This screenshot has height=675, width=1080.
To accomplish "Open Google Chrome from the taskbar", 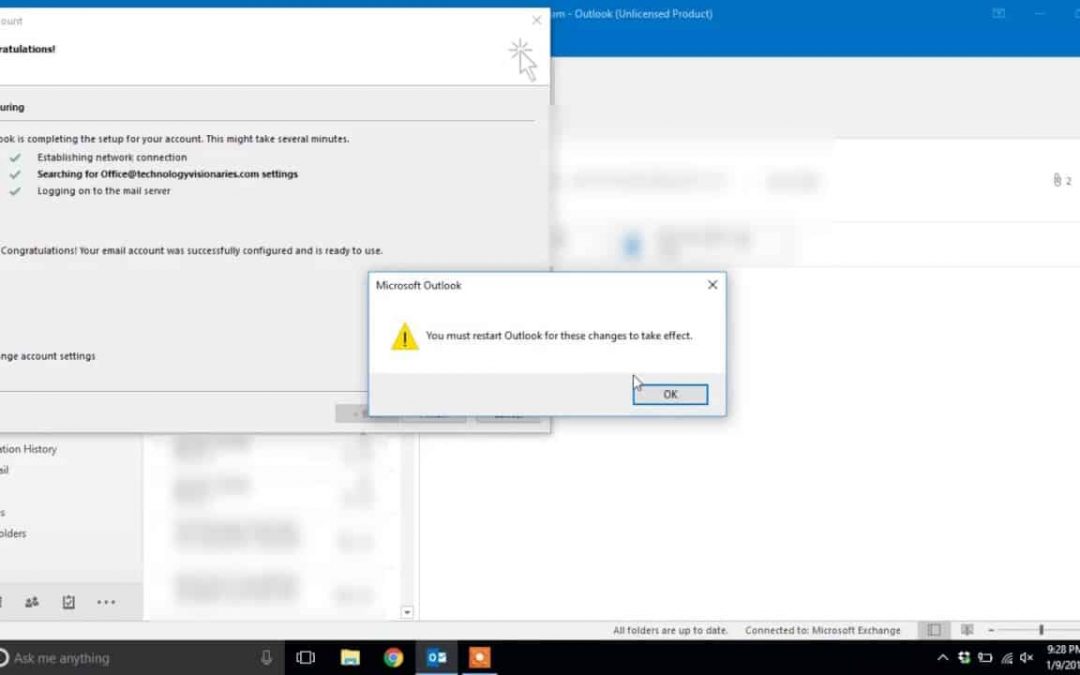I will 393,658.
